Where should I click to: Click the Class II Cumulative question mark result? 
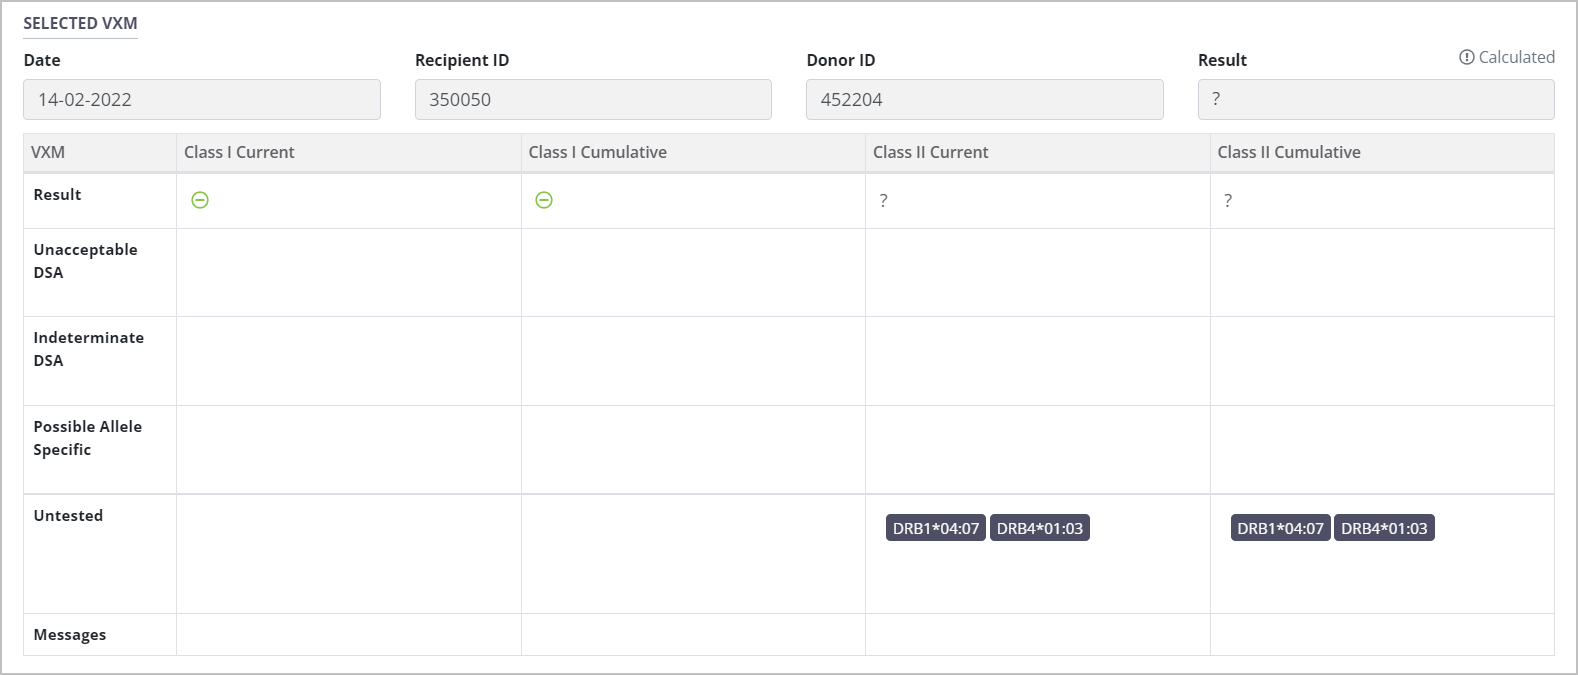(x=1228, y=201)
